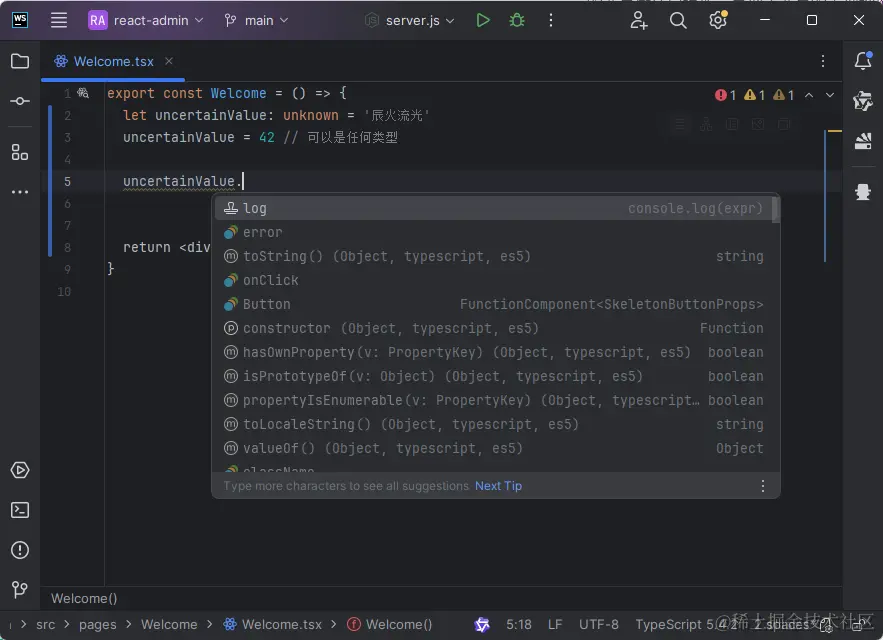Open the Git tool window
883x640 pixels.
tap(20, 589)
